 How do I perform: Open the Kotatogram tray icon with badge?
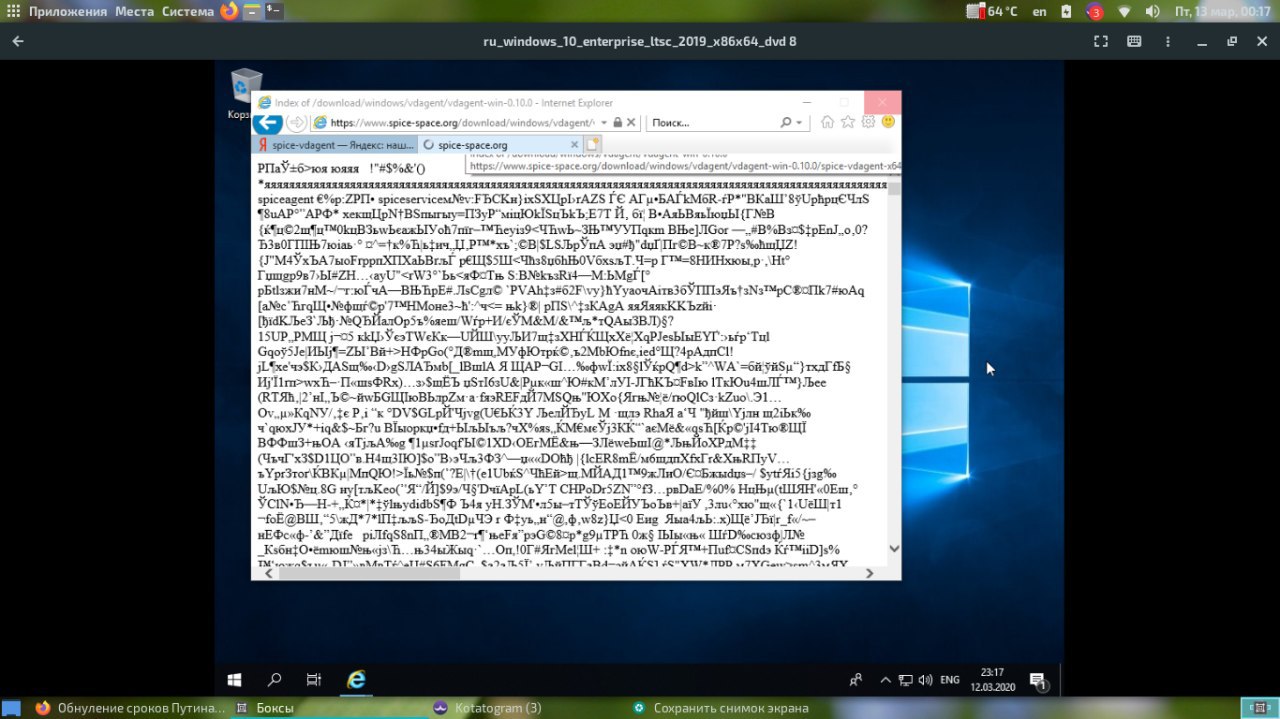(x=1094, y=12)
